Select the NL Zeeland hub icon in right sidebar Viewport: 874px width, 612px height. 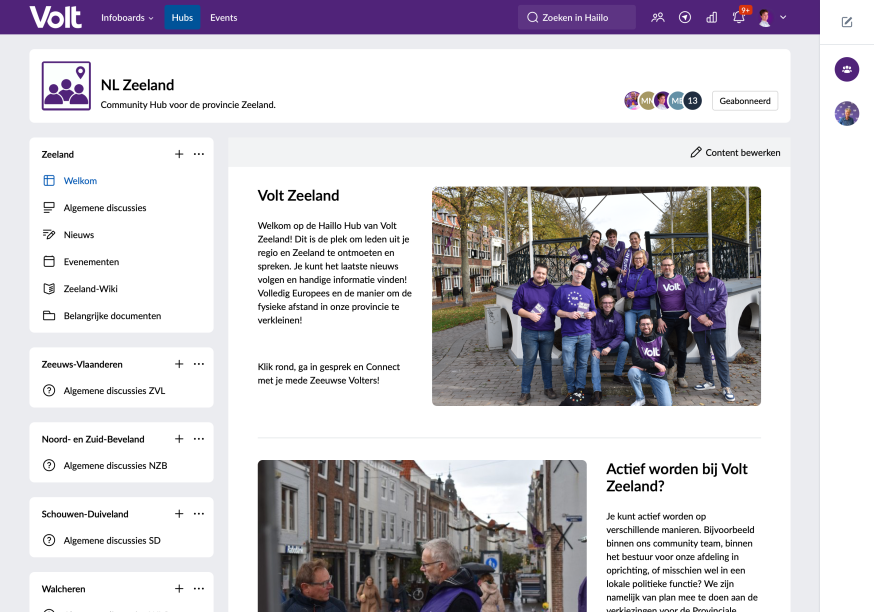(847, 69)
